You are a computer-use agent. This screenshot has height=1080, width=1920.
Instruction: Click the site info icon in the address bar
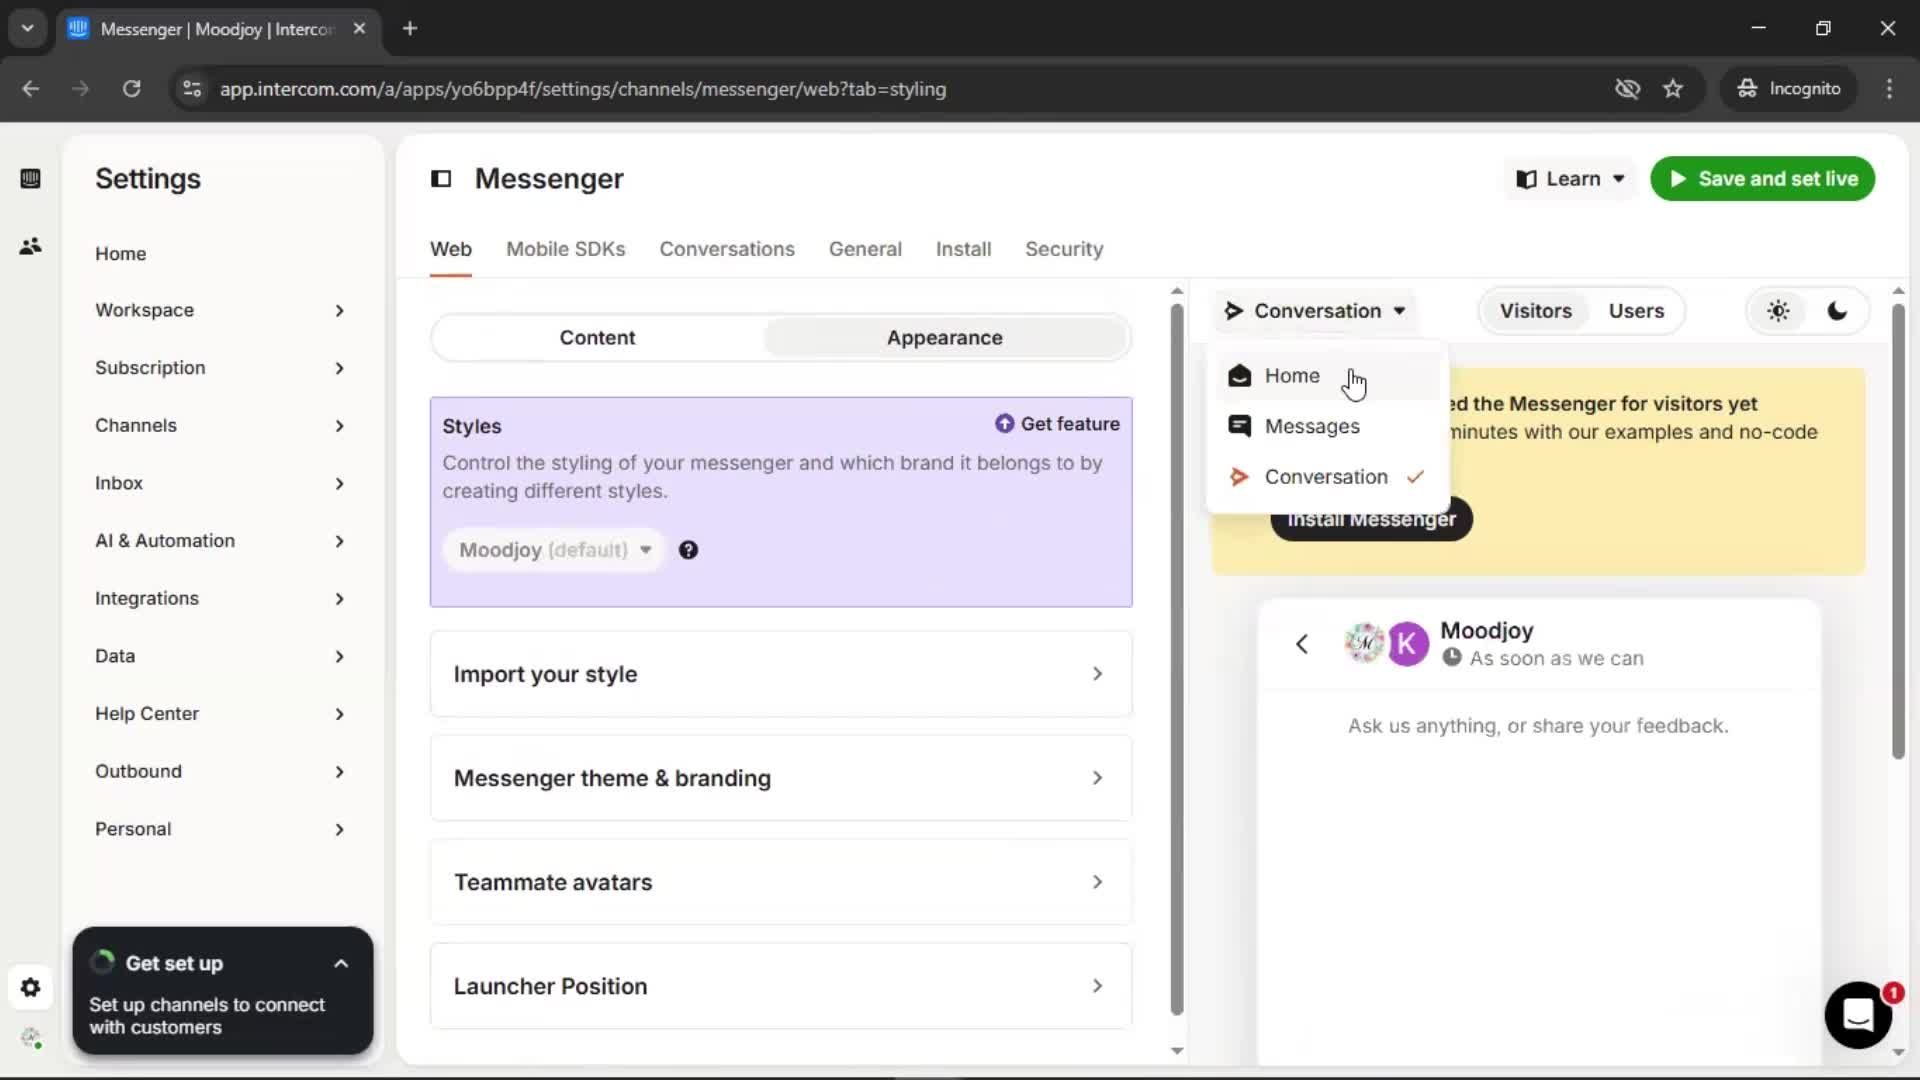(192, 89)
